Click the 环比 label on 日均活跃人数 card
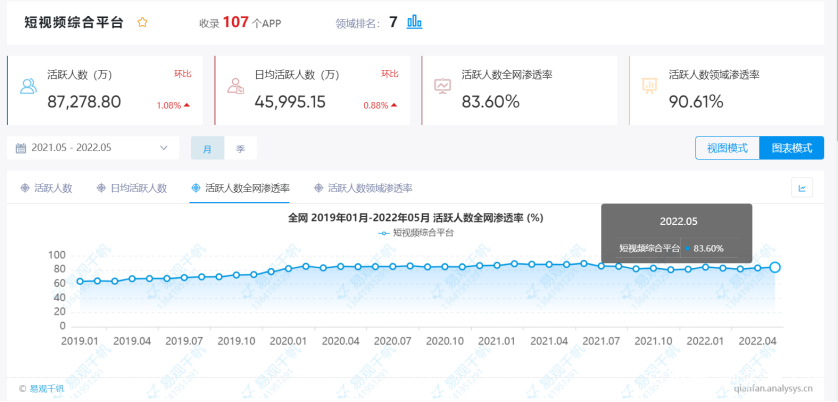This screenshot has width=838, height=402. (390, 74)
